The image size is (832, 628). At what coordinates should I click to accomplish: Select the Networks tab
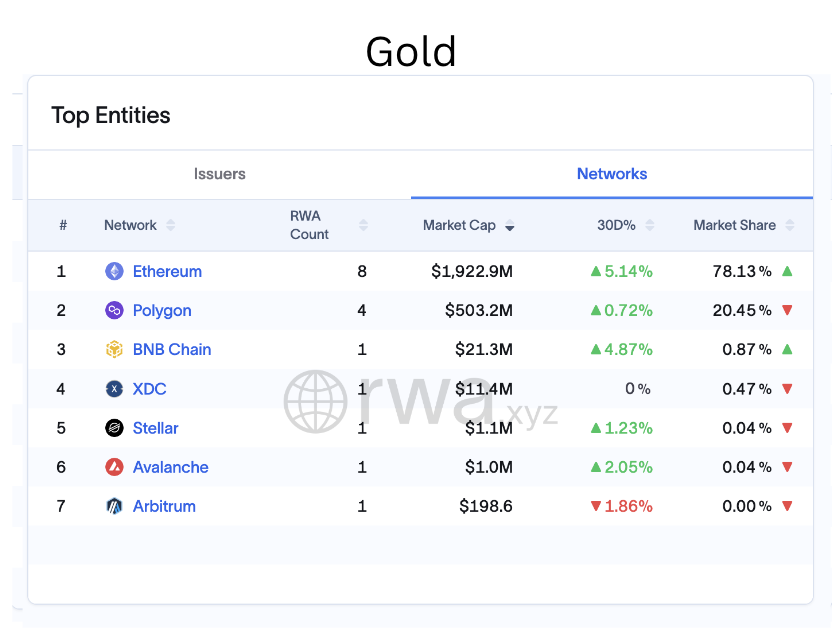tap(611, 174)
